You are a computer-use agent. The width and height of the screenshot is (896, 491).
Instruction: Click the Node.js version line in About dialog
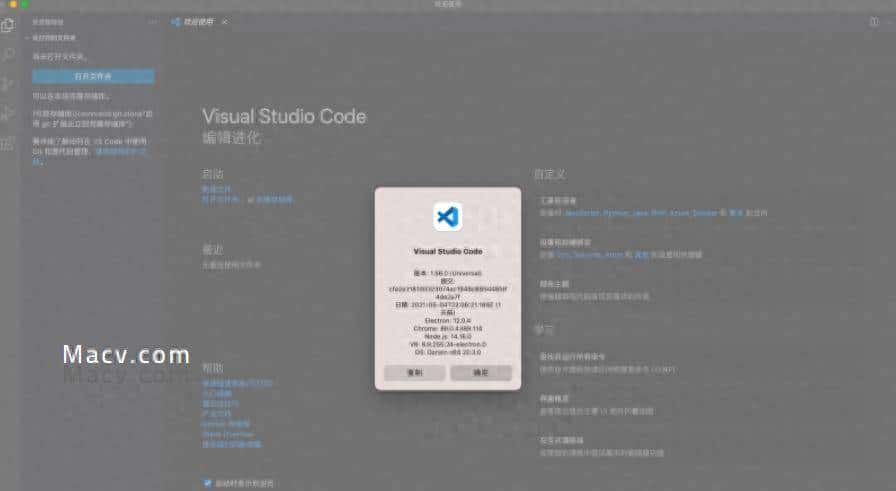[x=447, y=337]
